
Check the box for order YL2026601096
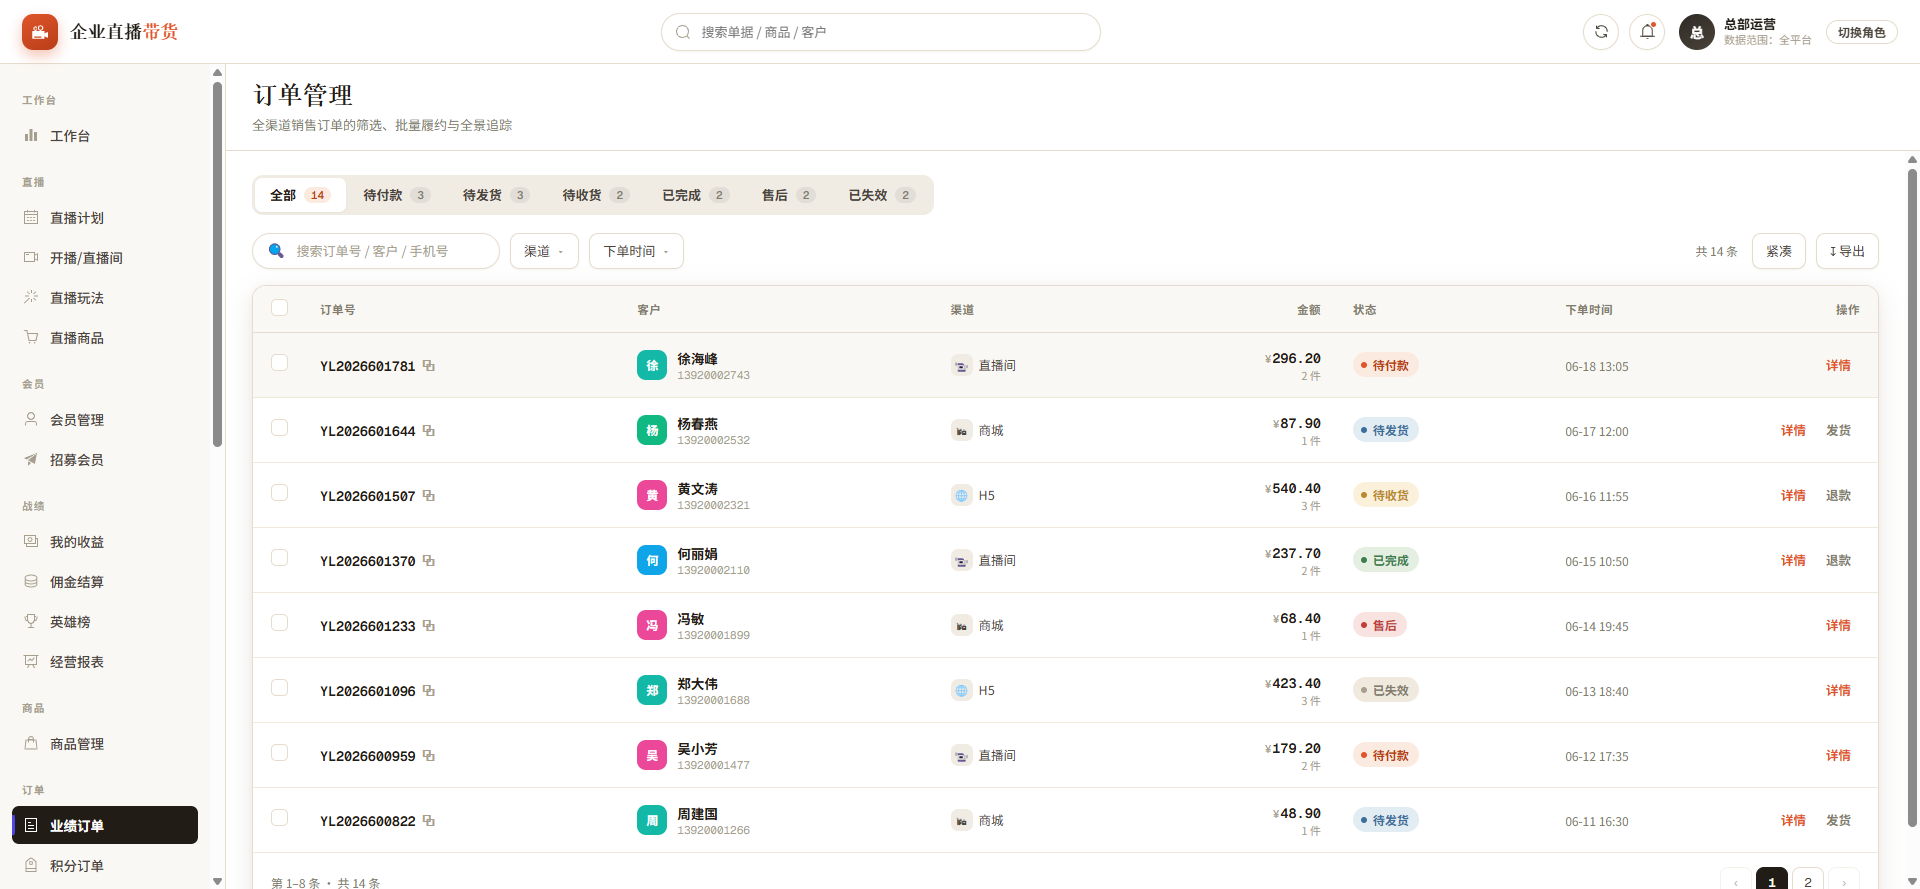point(280,688)
